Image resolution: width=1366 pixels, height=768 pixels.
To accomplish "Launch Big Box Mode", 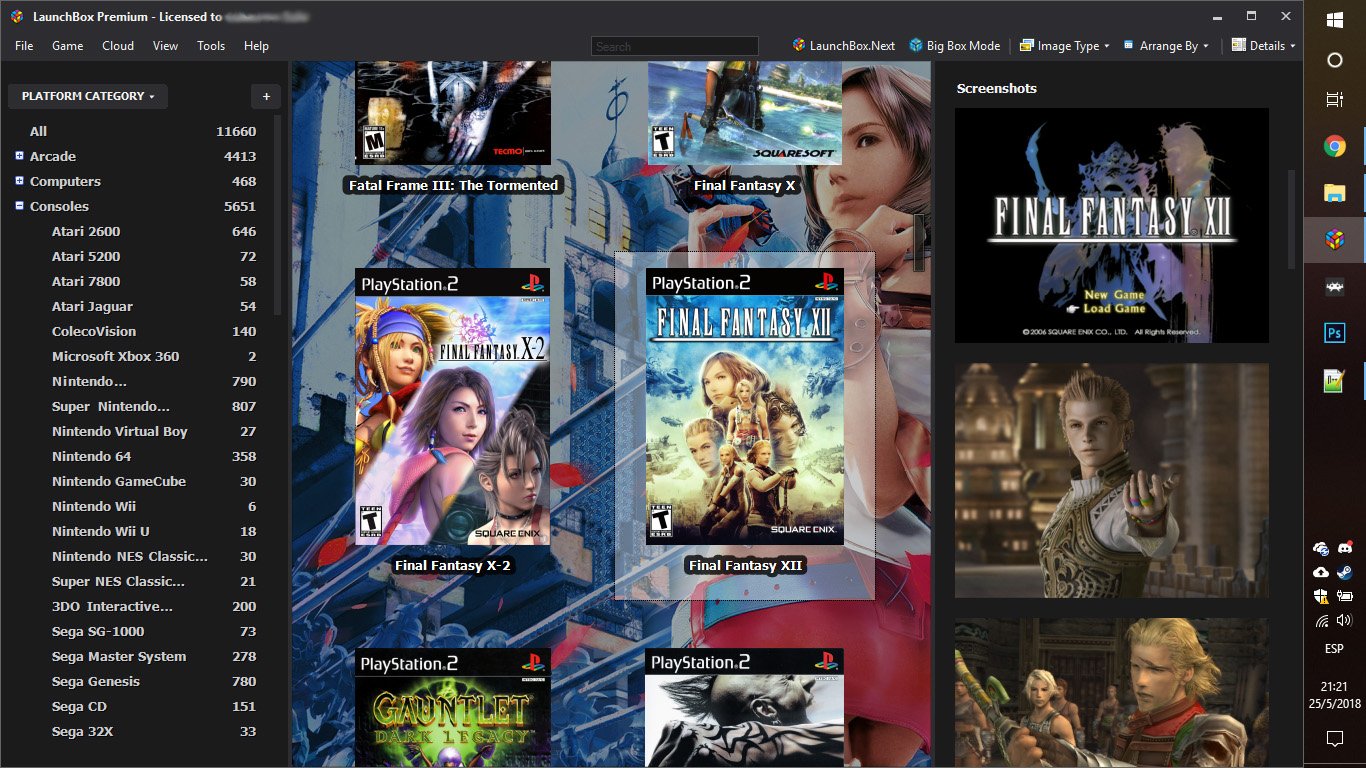I will (954, 46).
